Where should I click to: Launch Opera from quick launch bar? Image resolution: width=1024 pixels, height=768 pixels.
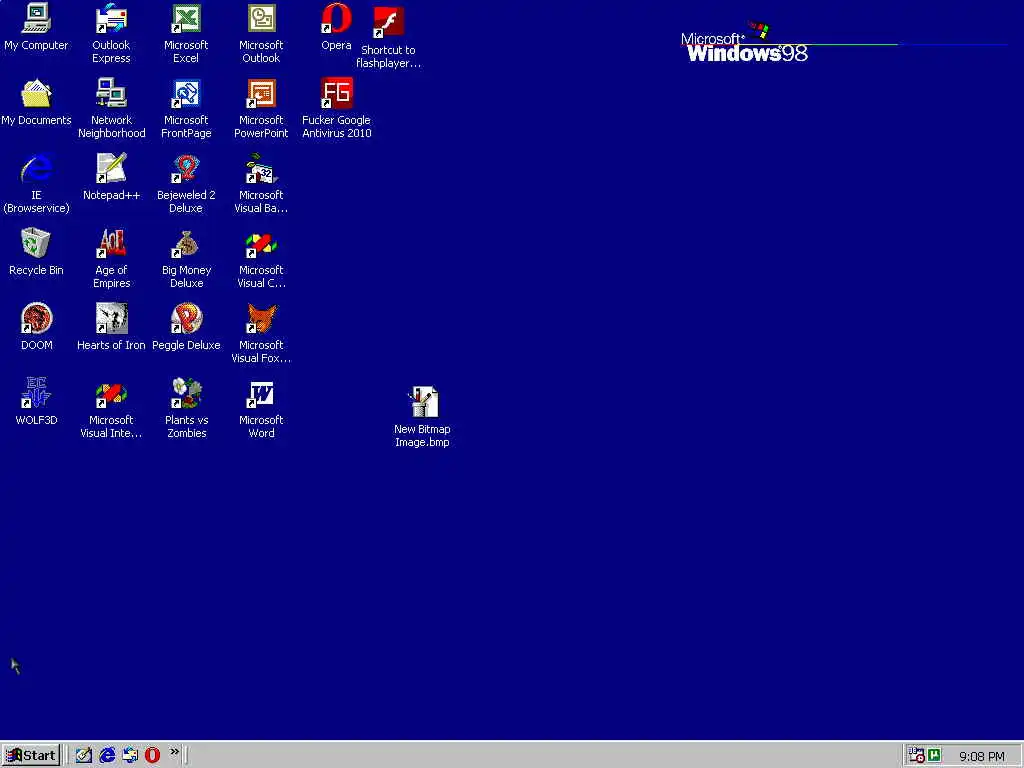[x=152, y=756]
